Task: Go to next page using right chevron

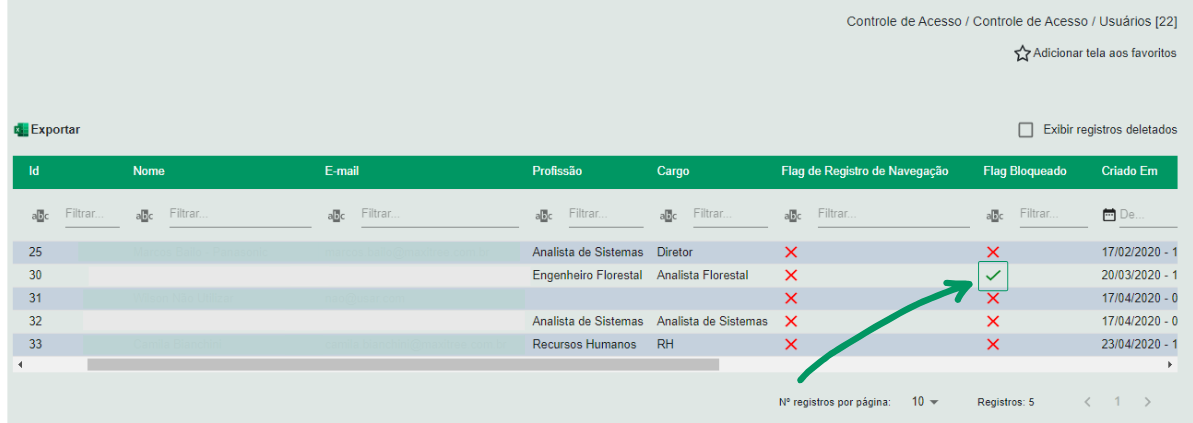Action: tap(1147, 402)
